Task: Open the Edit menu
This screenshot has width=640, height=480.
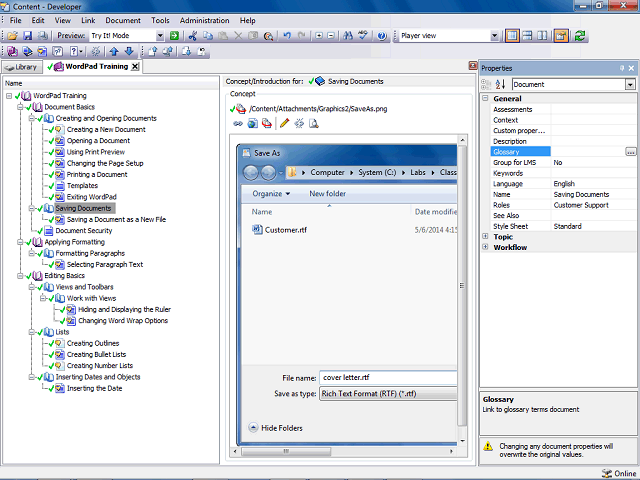Action: pos(38,20)
